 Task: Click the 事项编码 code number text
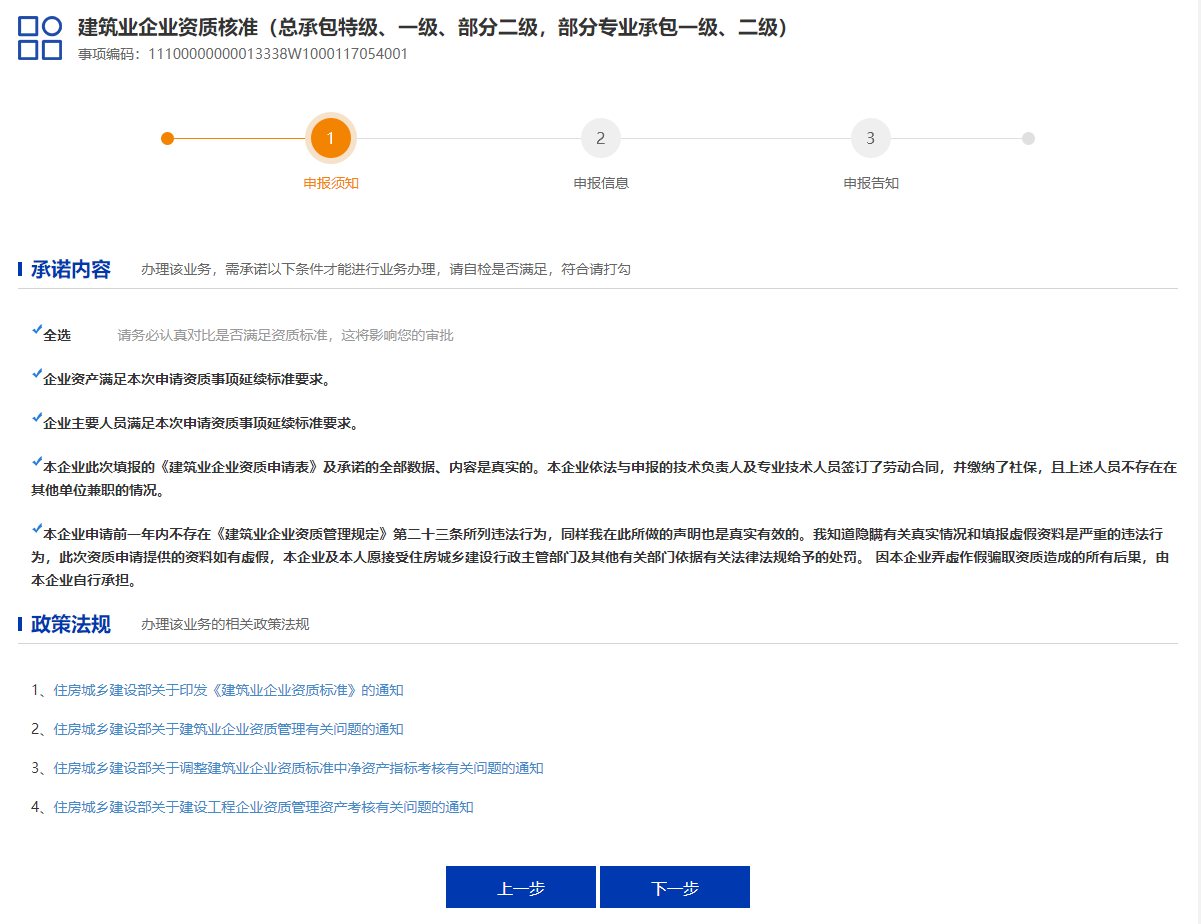(x=278, y=54)
